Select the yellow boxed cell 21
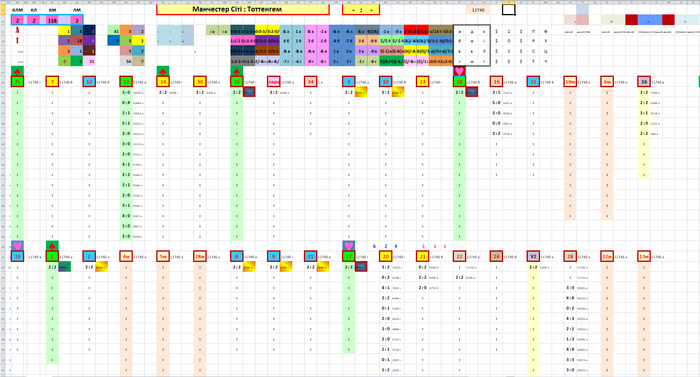This screenshot has height=377, width=700. (422, 256)
